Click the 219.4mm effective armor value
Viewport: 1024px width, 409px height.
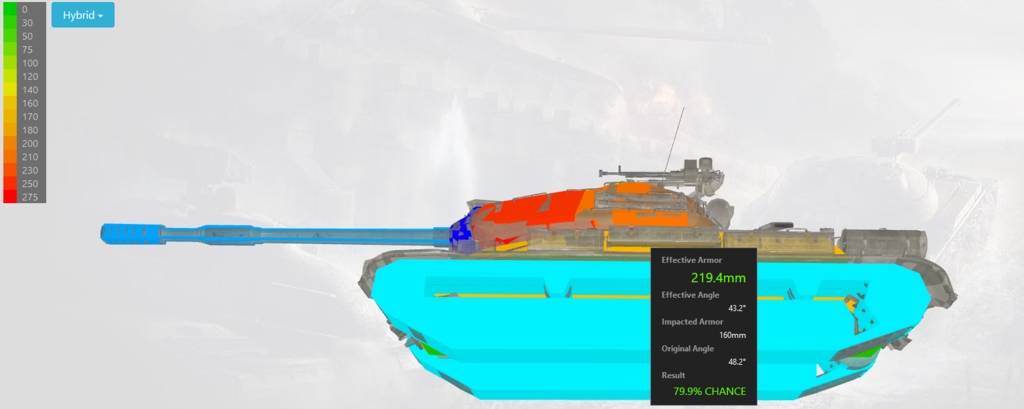click(x=718, y=278)
